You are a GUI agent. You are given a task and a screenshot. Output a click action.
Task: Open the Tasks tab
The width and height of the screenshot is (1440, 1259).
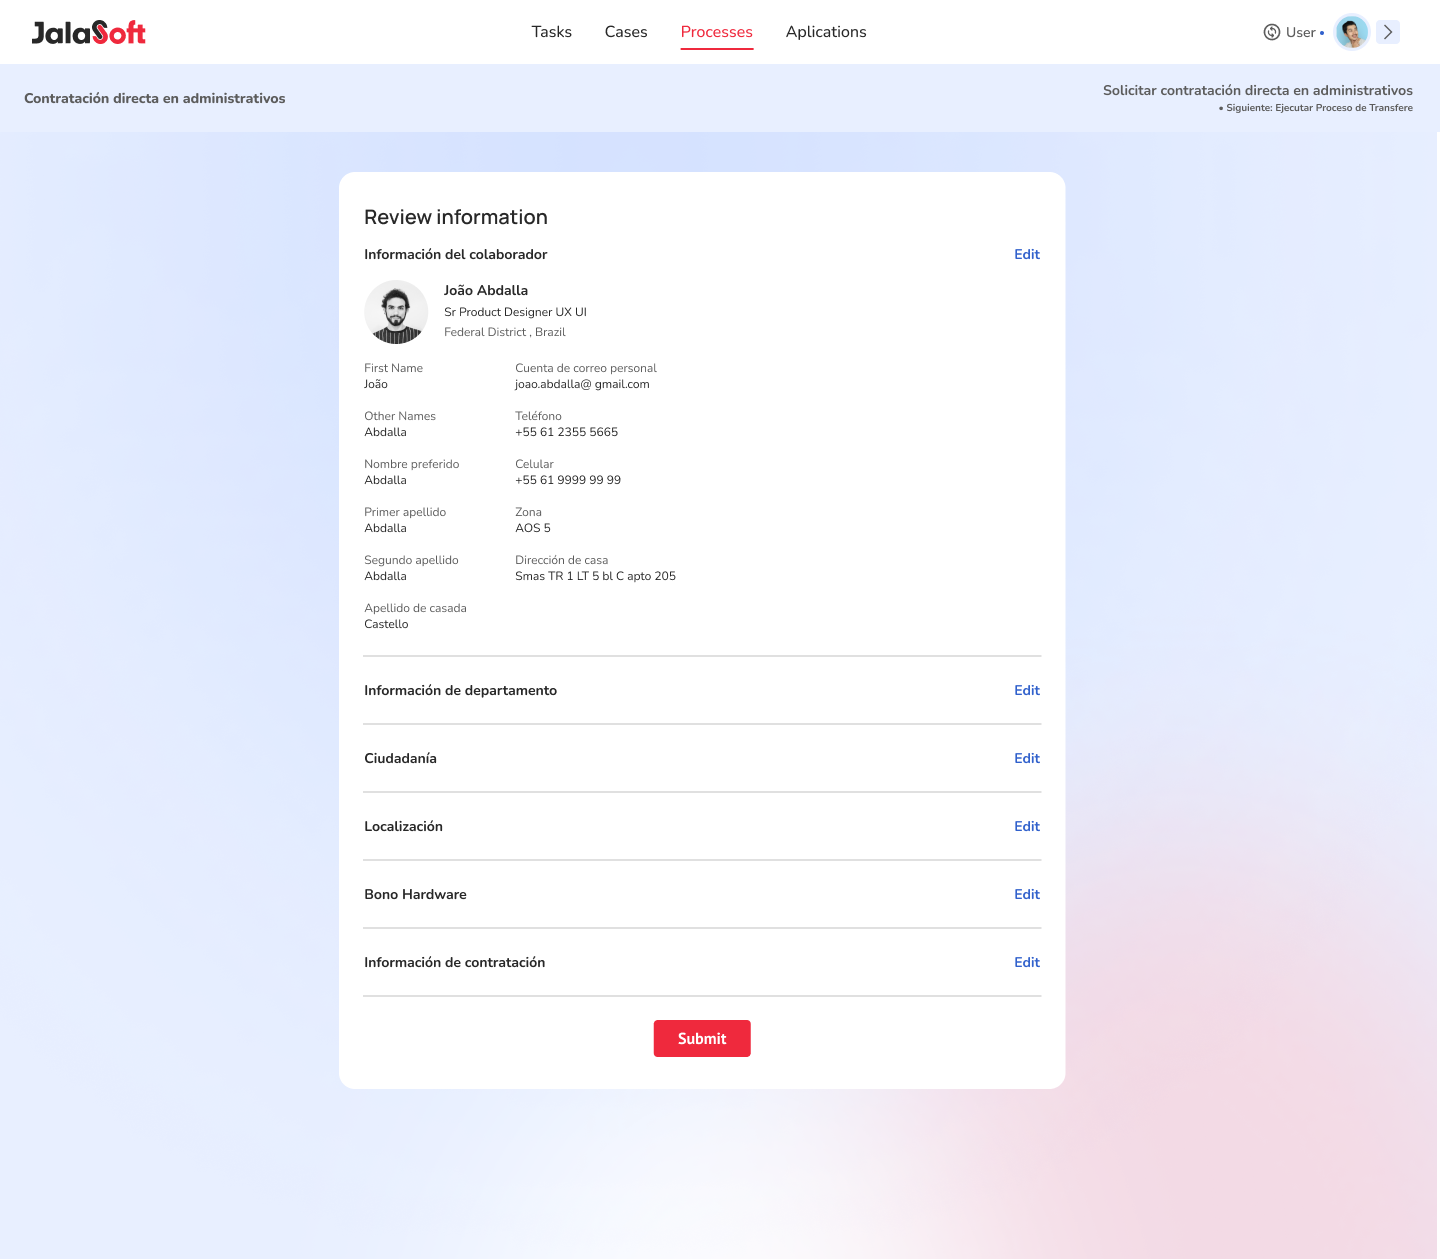(x=552, y=32)
